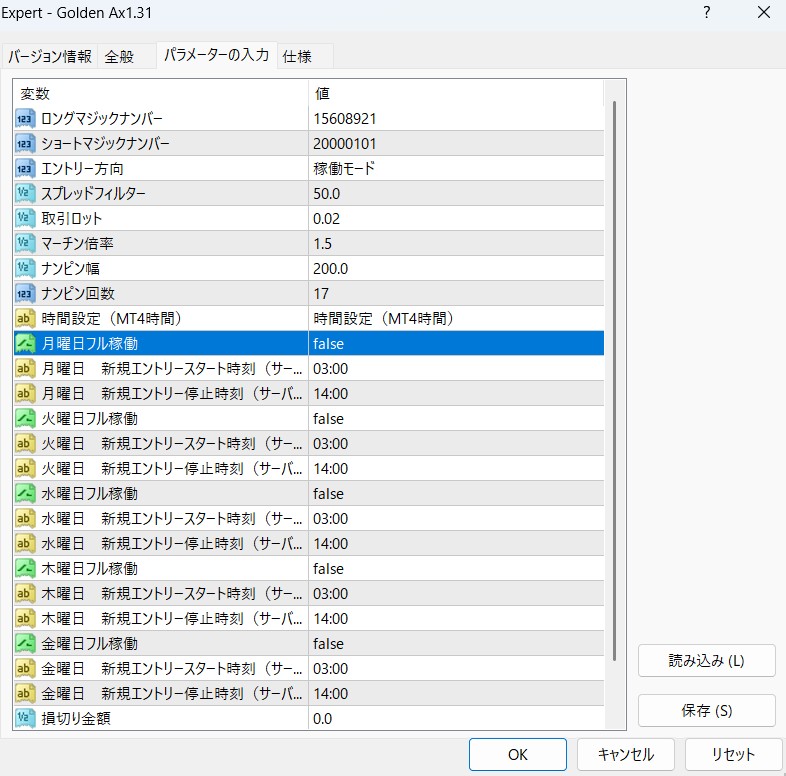Select the double-type icon for スプレッドフィルター
Viewport: 786px width, 776px height.
(x=26, y=194)
